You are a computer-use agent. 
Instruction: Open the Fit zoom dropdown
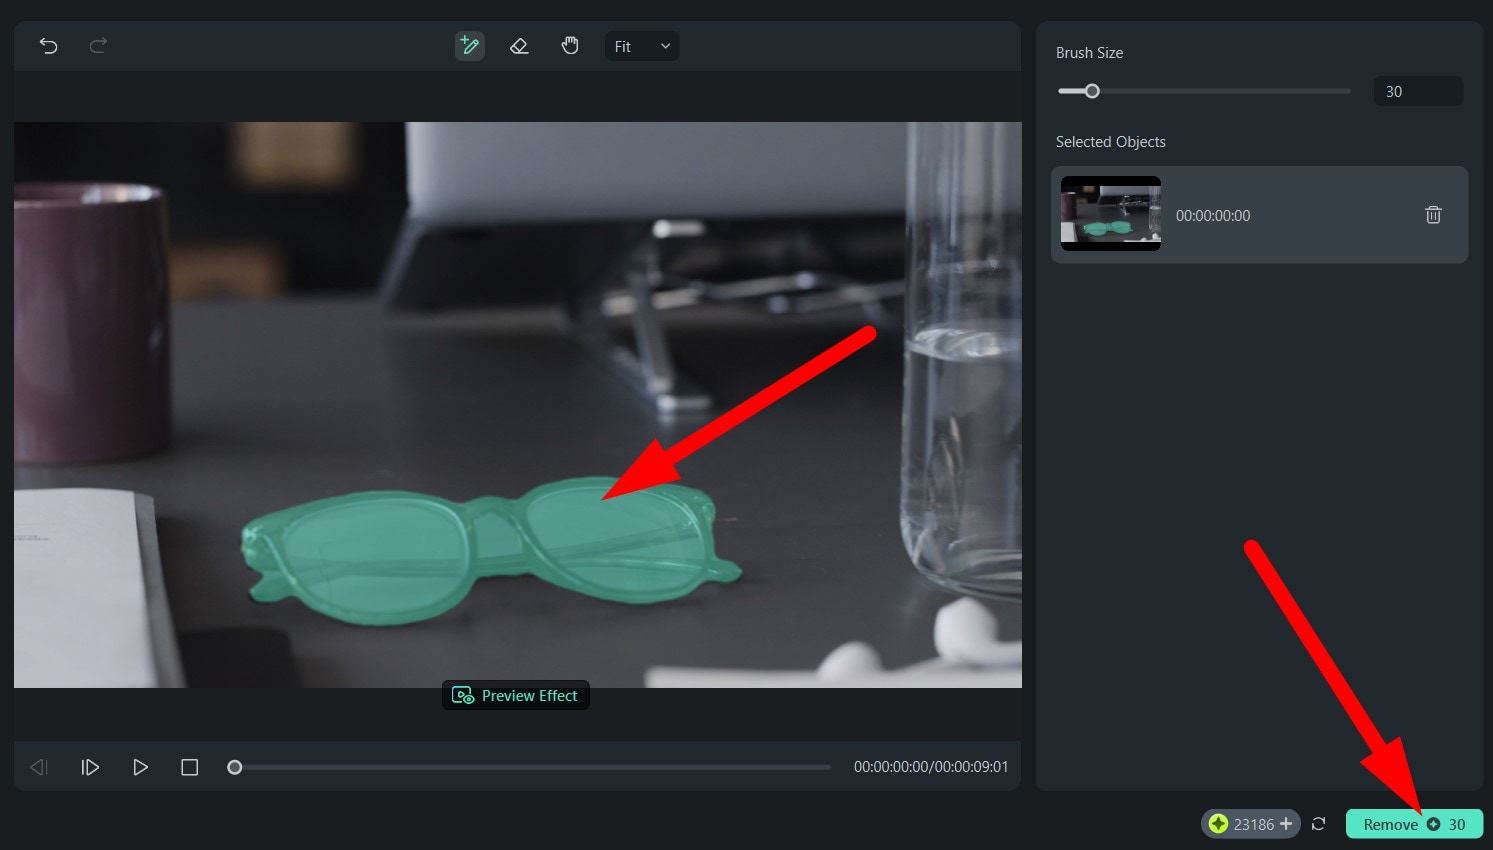642,46
